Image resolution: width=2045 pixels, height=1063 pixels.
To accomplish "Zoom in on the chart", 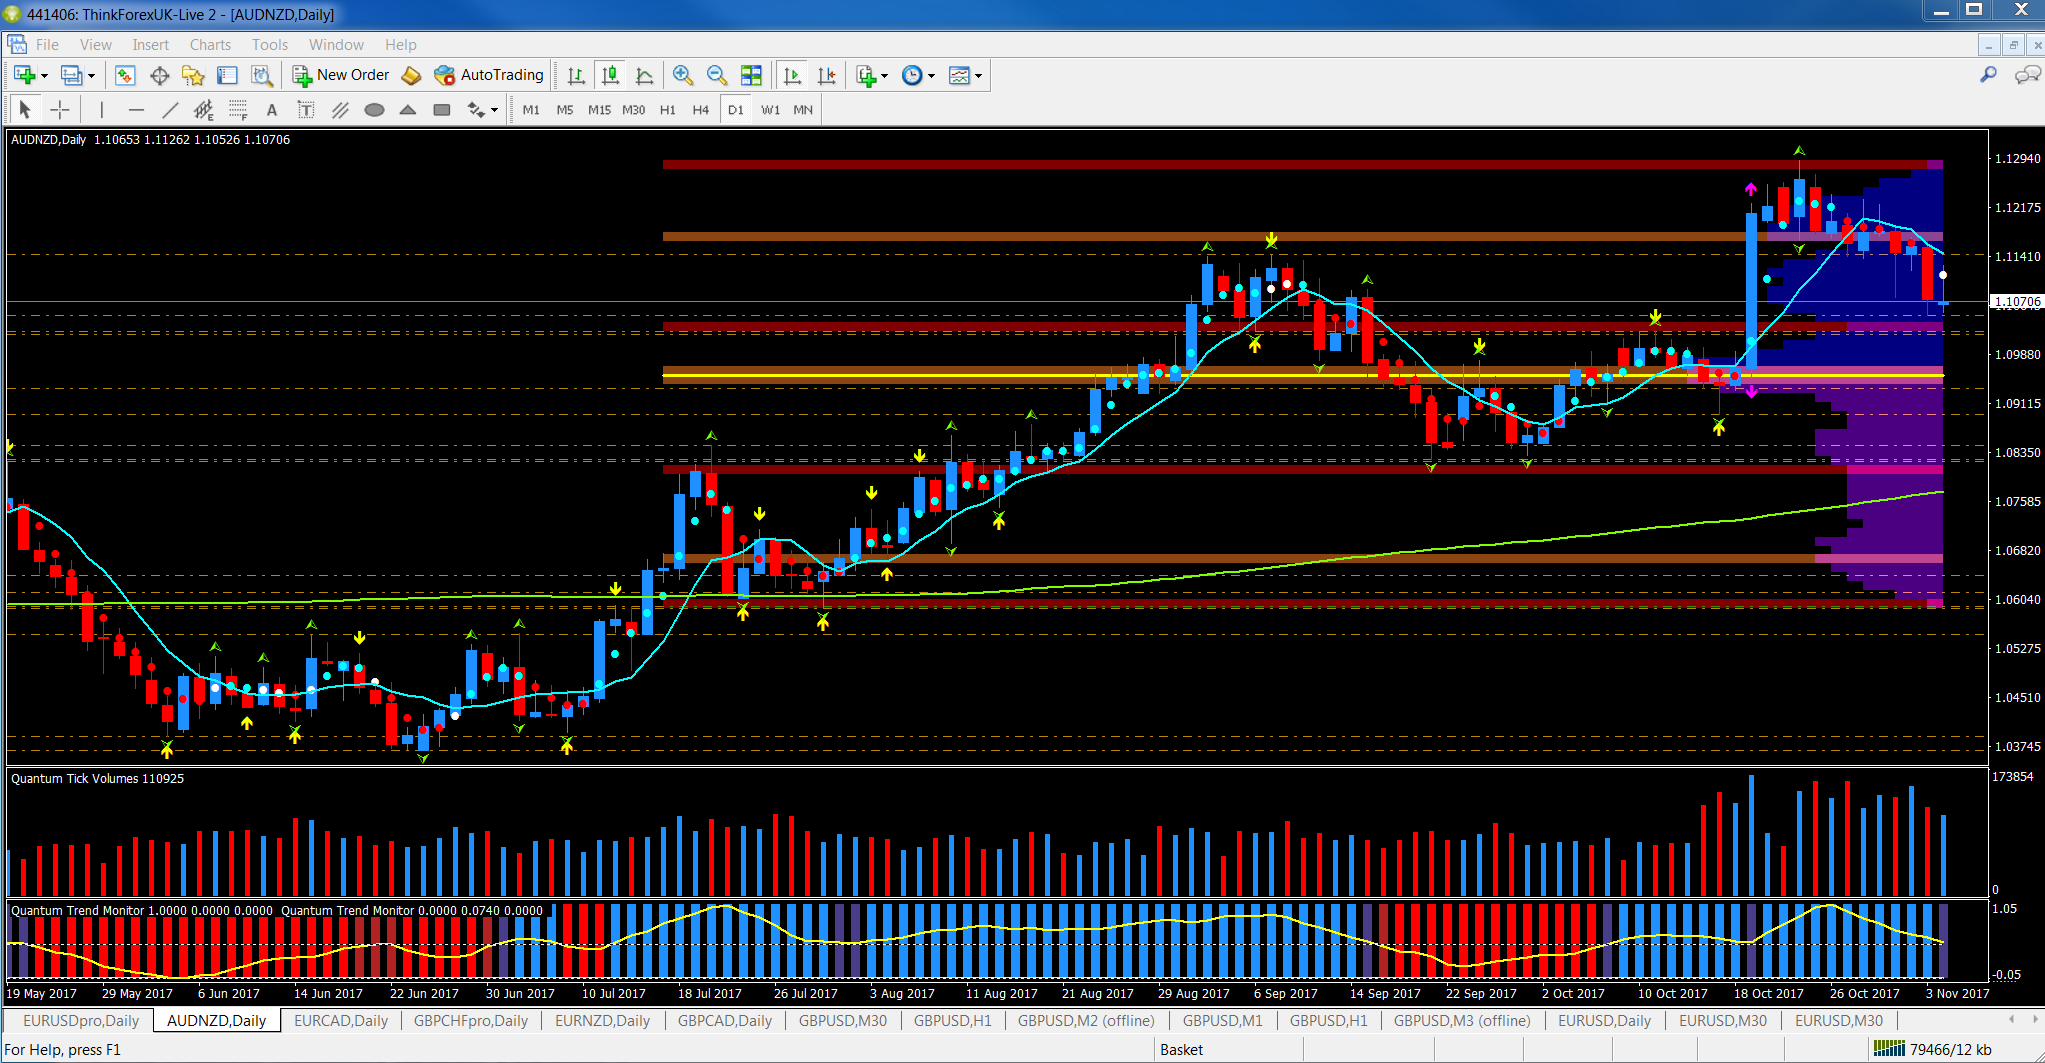I will (683, 75).
